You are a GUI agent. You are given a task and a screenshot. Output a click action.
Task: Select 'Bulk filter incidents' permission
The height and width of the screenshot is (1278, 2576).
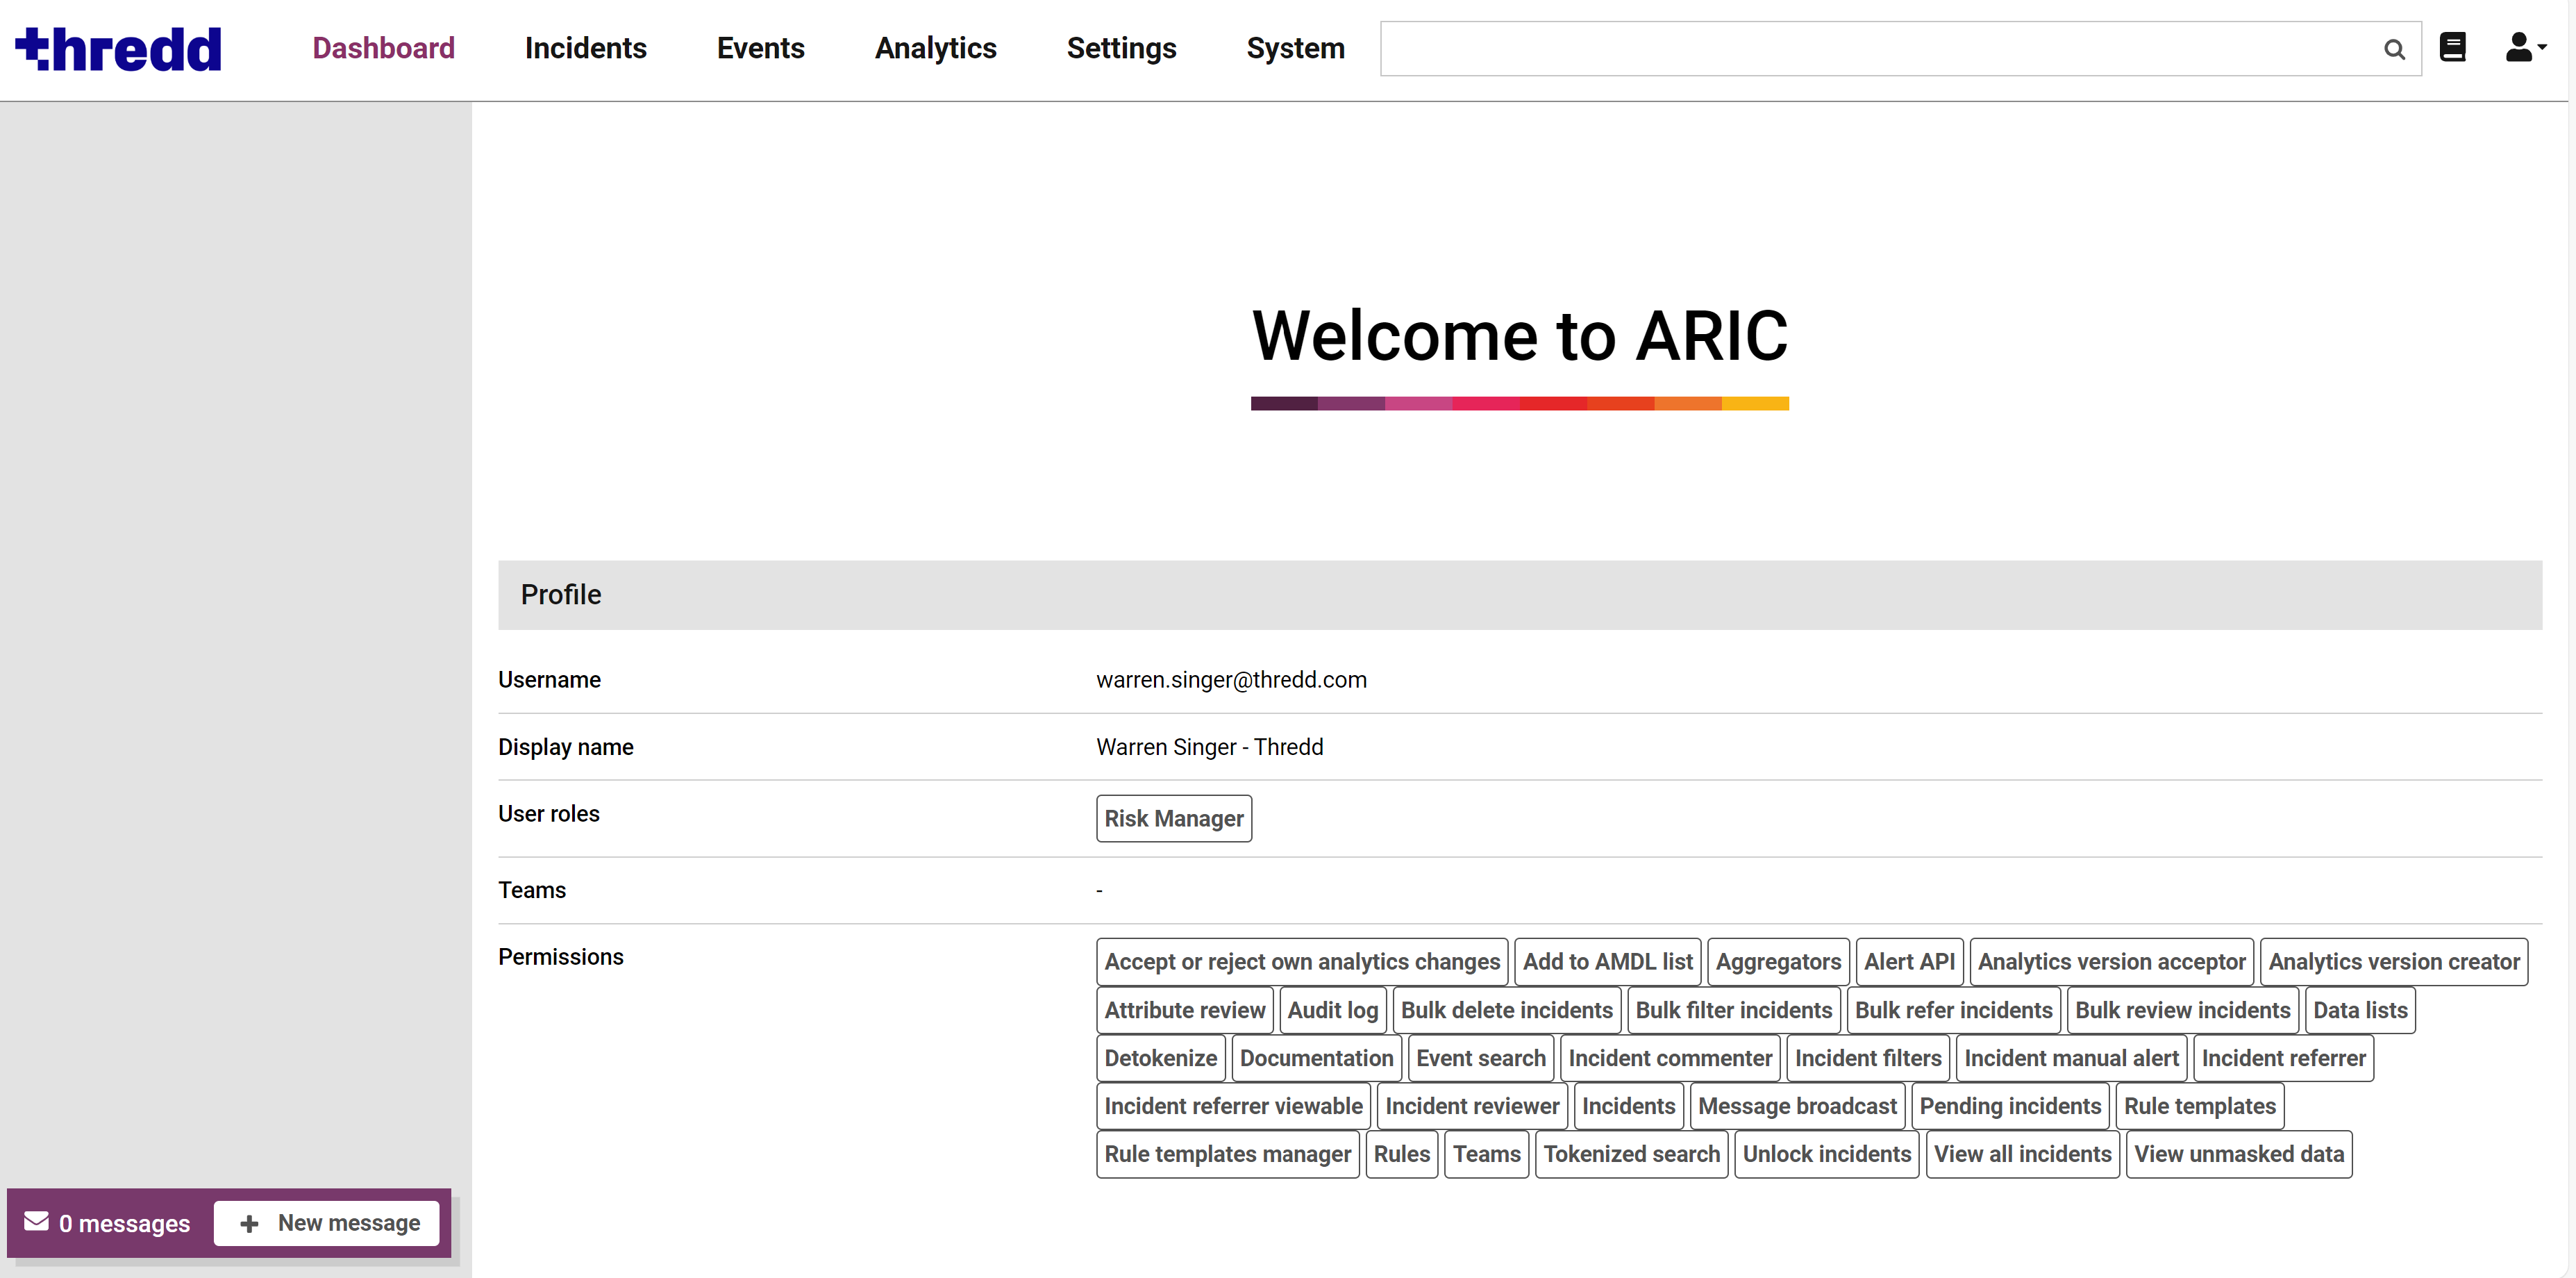point(1733,1010)
